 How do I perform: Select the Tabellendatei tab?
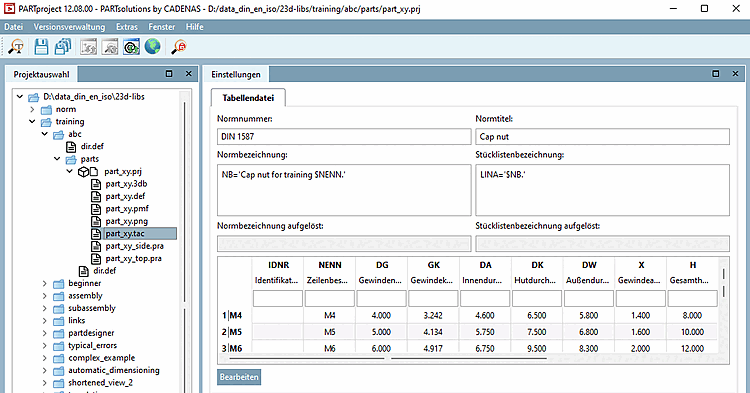(248, 98)
